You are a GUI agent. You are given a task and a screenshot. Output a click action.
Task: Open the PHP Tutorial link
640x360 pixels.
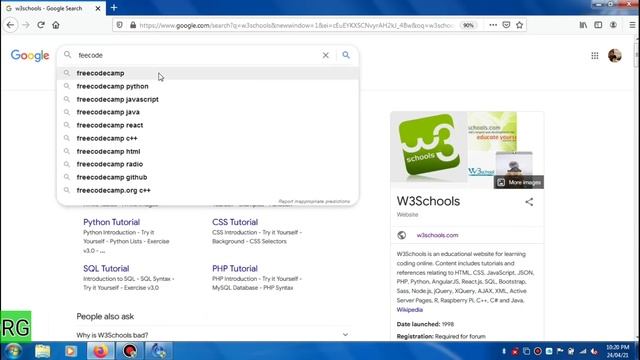[x=235, y=269]
